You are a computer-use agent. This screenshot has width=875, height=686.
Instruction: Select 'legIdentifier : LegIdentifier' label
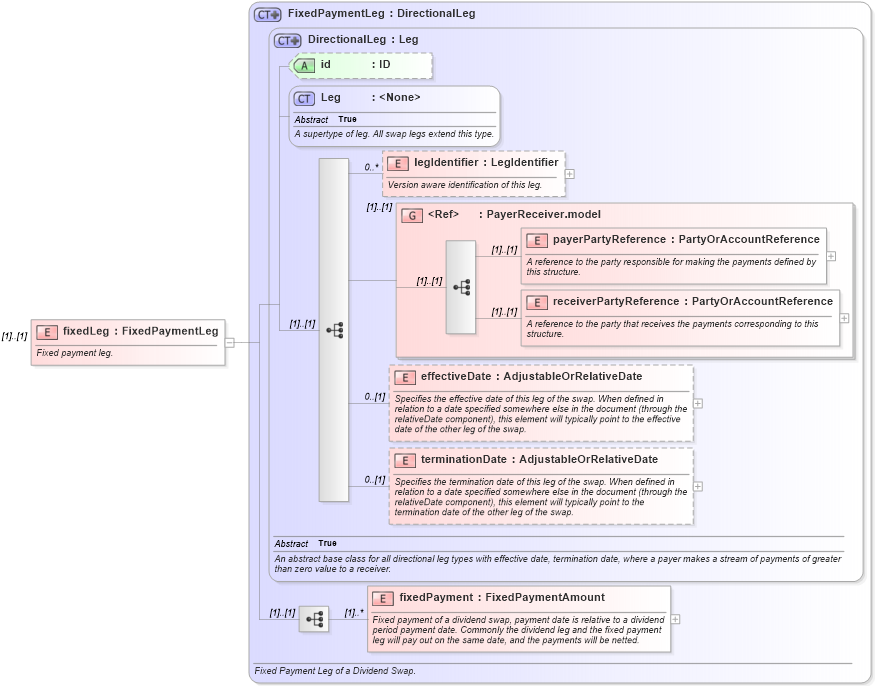pos(486,162)
